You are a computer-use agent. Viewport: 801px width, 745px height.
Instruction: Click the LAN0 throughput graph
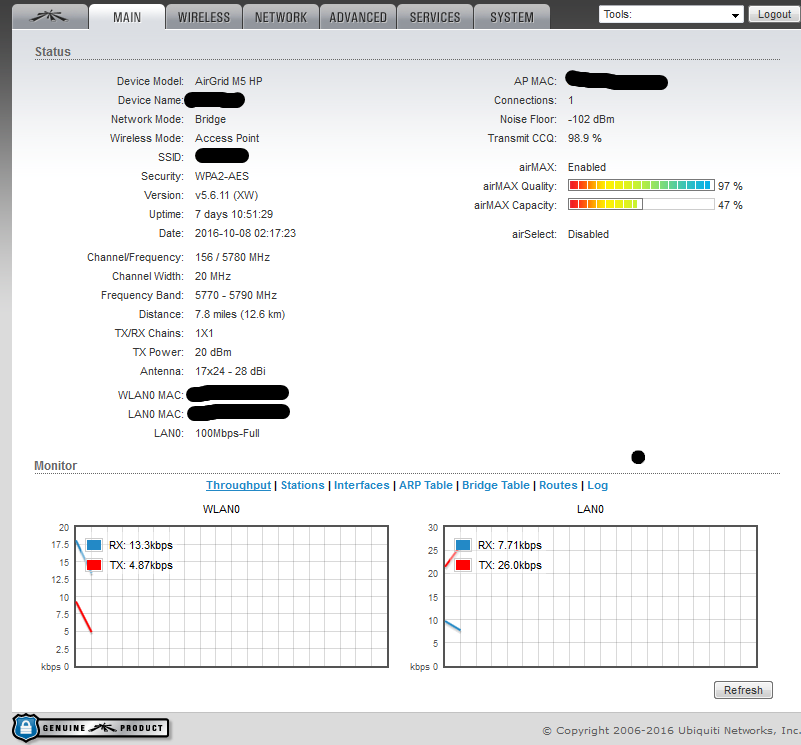pyautogui.click(x=600, y=596)
